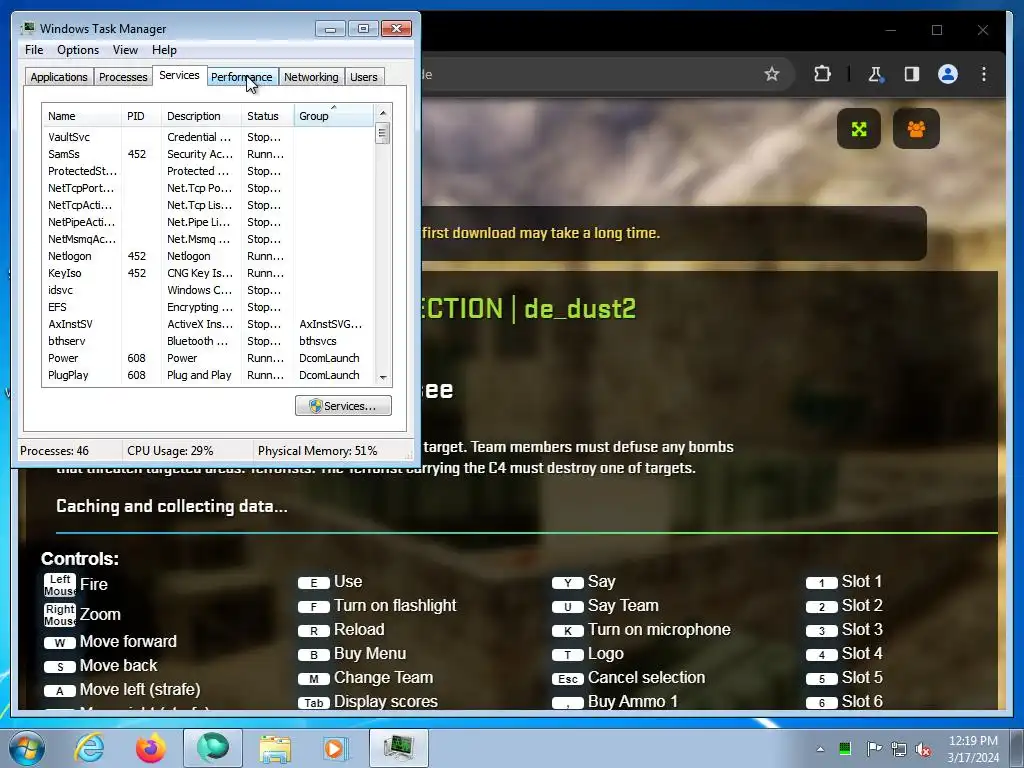Toggle the Chrome side panel icon
Screen dimensions: 1024x768
pyautogui.click(x=912, y=74)
